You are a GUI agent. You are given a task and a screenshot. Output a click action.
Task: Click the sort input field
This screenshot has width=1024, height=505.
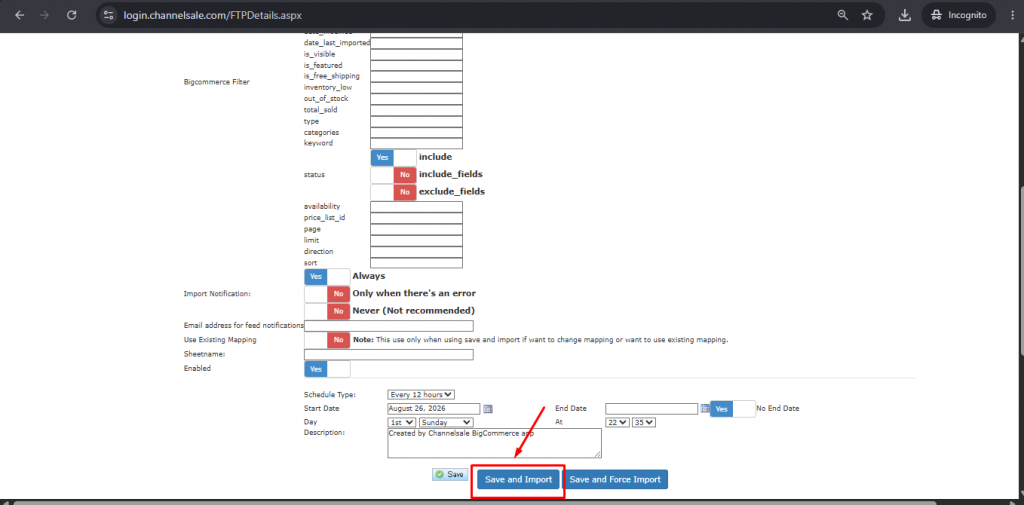pos(417,263)
